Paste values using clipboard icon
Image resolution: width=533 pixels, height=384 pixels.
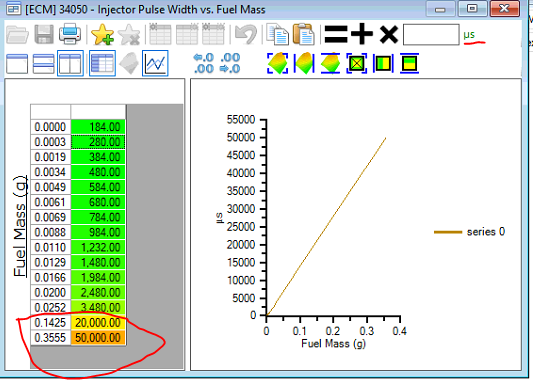[x=304, y=34]
